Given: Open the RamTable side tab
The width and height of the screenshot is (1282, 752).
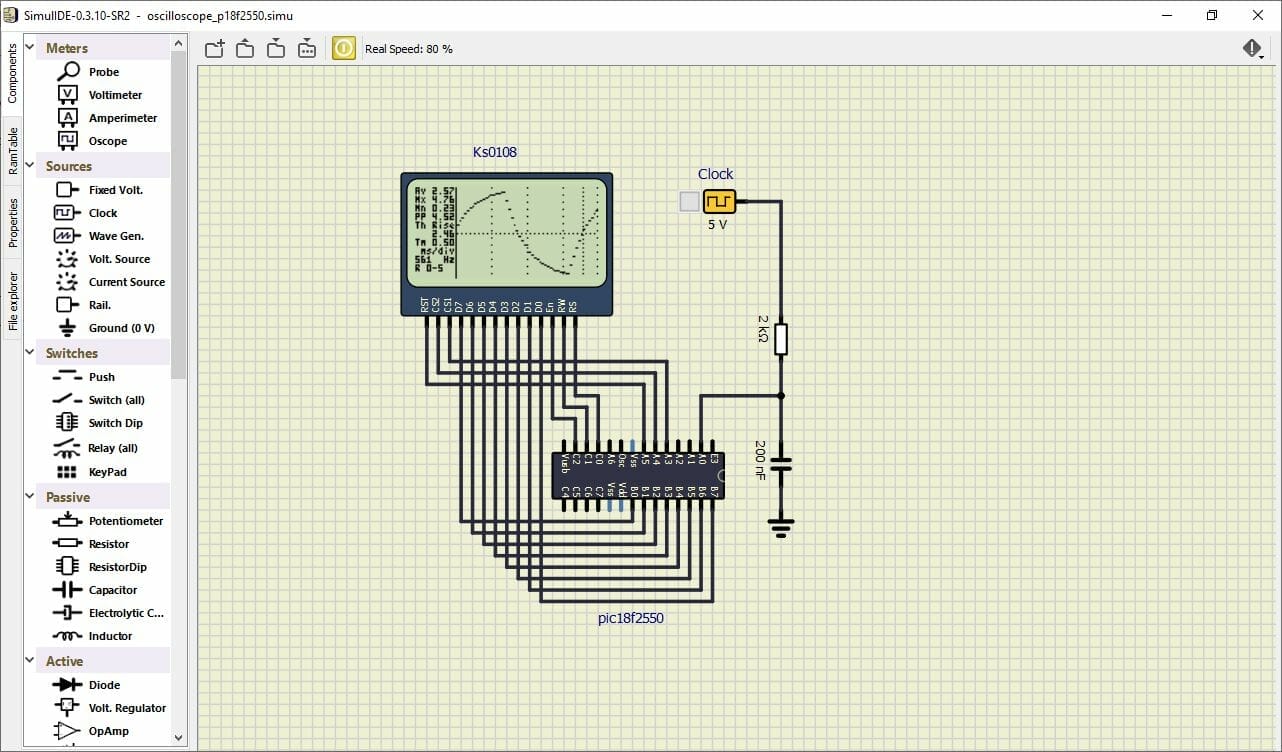Looking at the screenshot, I should 13,151.
